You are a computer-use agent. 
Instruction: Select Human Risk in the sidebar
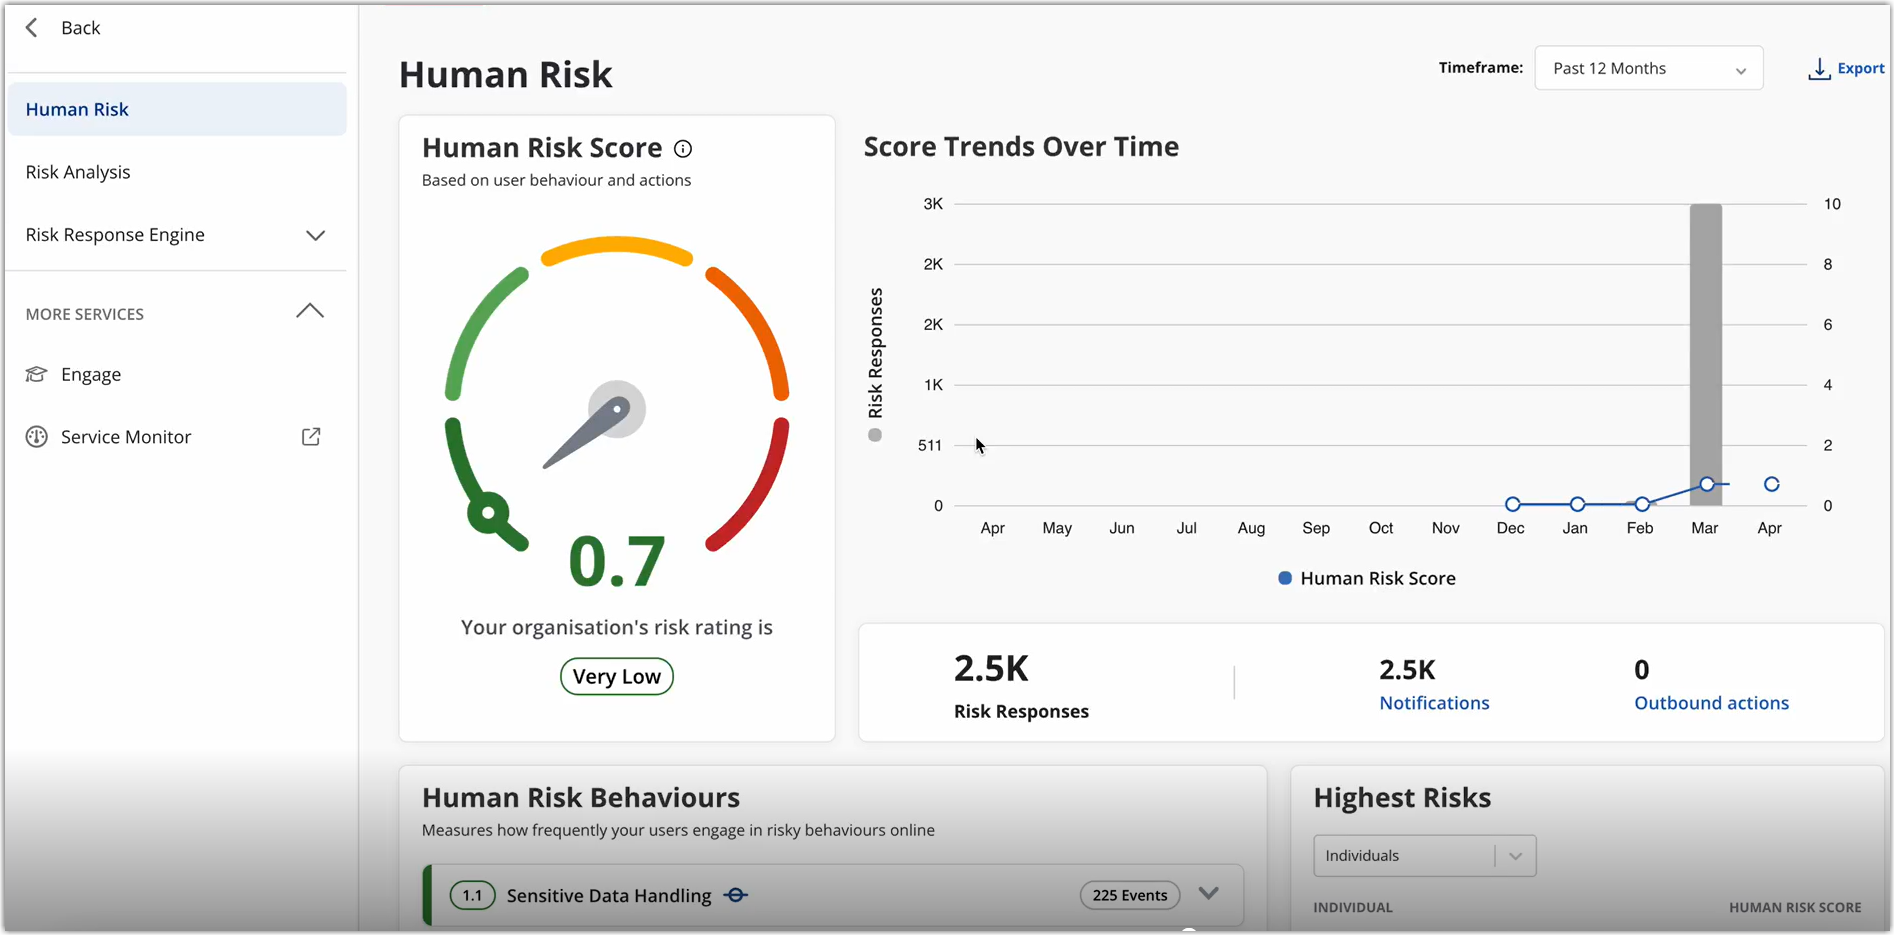78,110
